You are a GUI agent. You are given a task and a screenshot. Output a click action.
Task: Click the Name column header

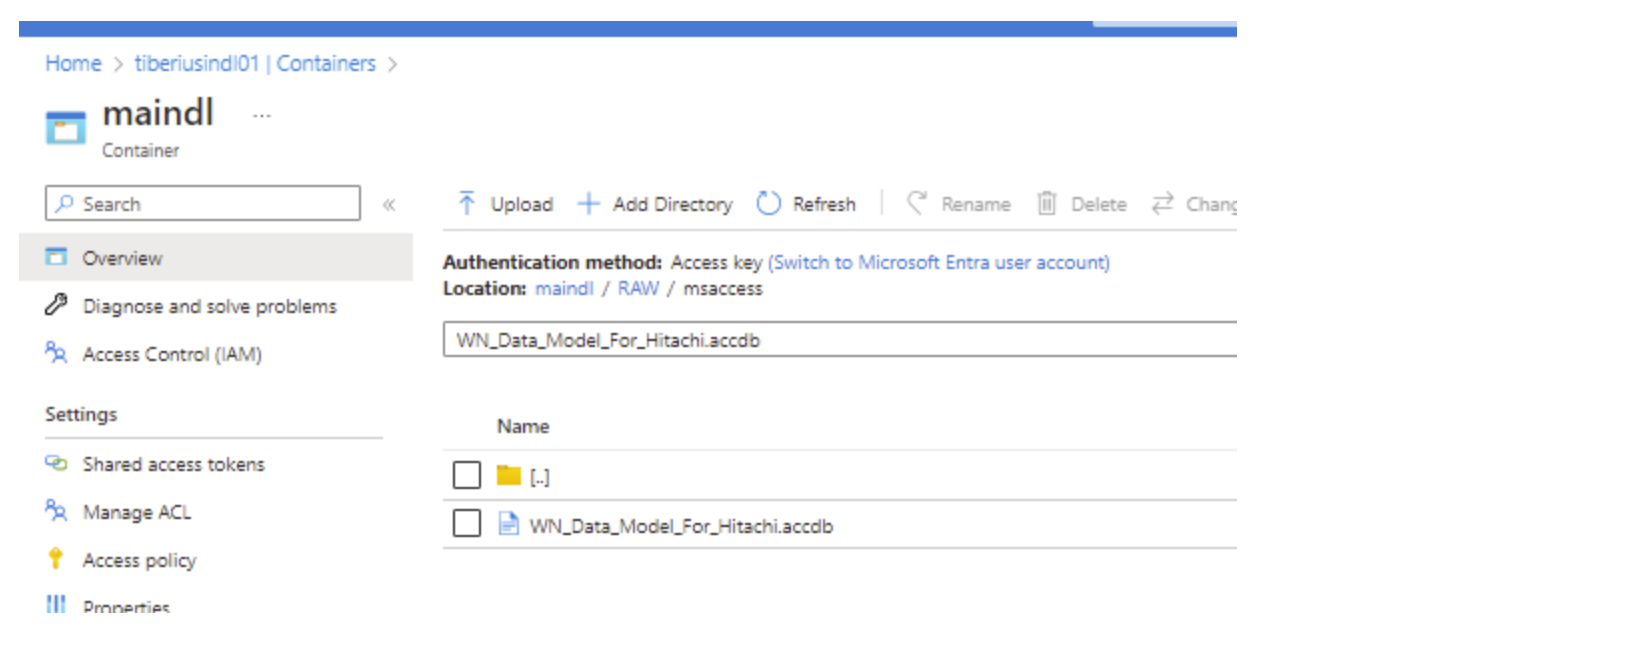[523, 426]
